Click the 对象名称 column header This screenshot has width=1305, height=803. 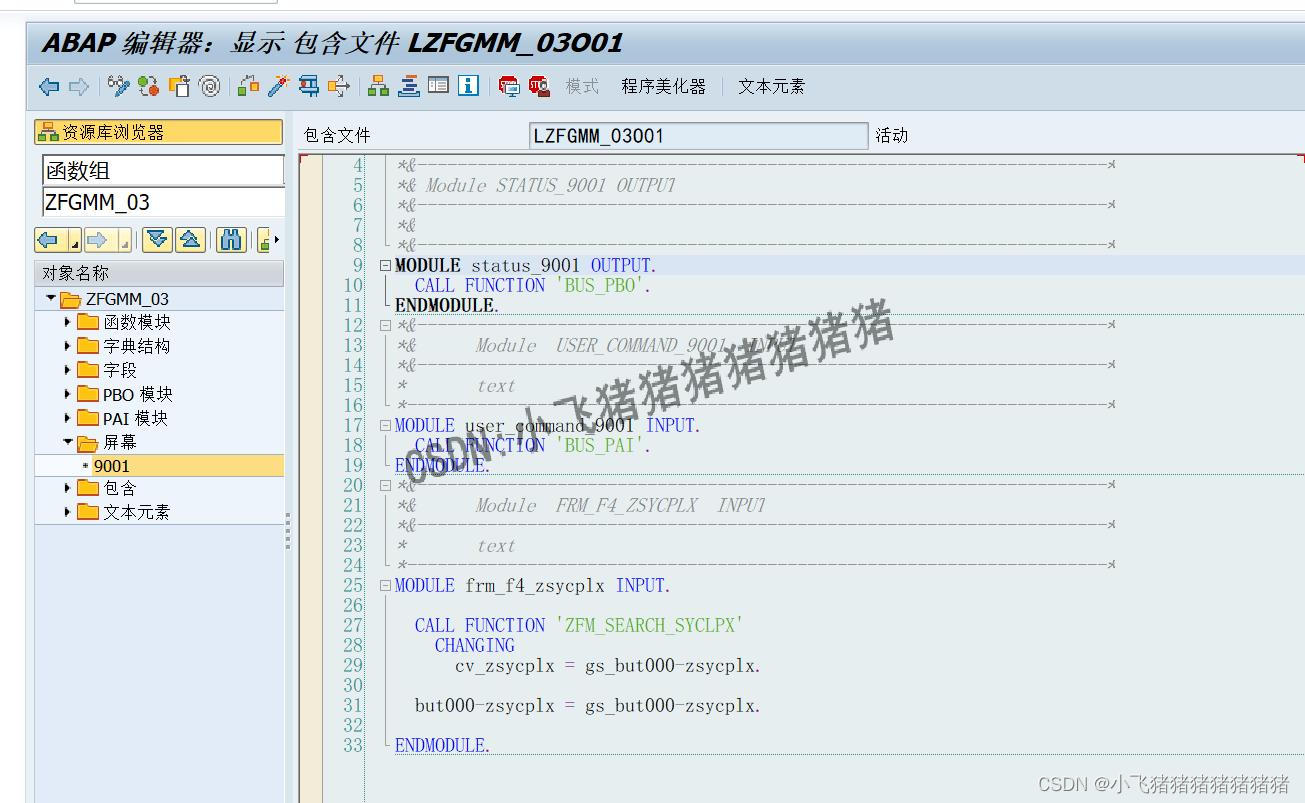159,273
